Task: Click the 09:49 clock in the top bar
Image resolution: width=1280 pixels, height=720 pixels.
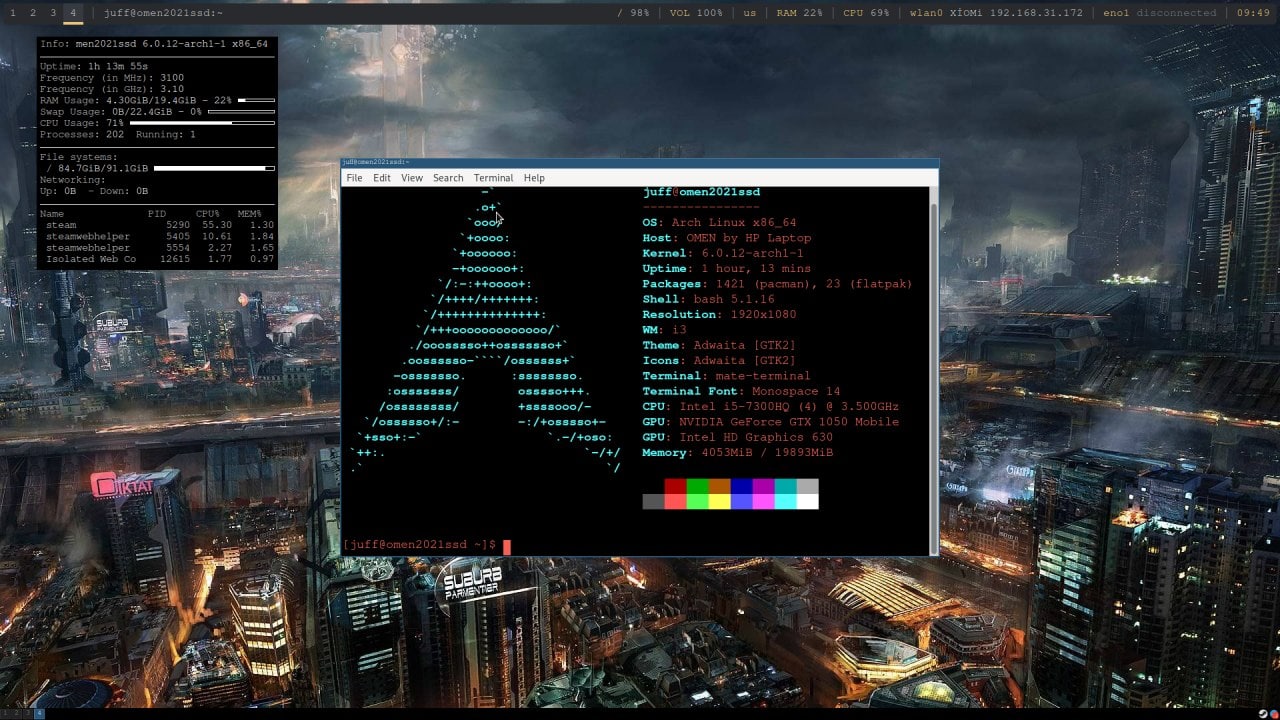Action: 1253,13
